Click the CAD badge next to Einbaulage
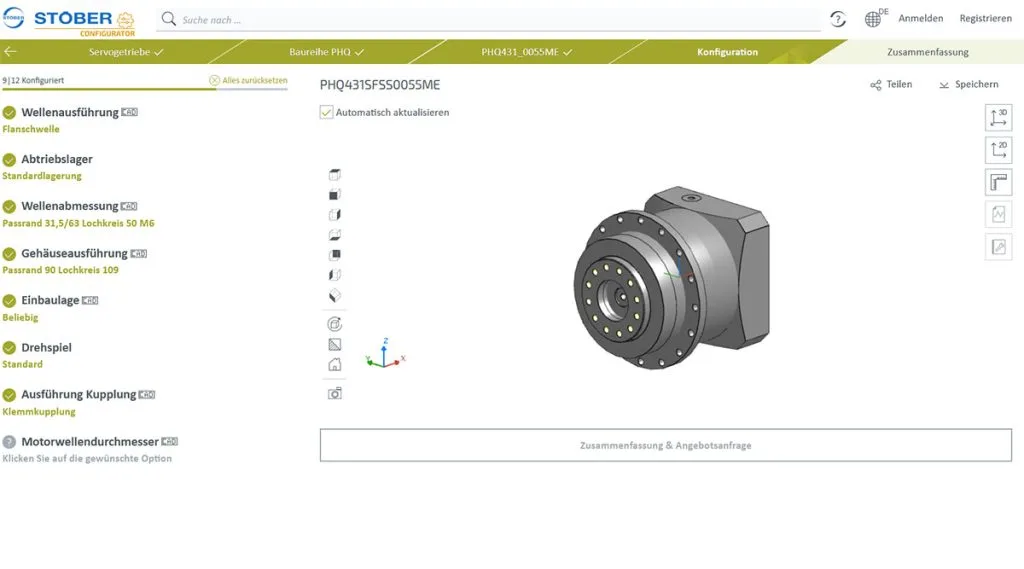1024x569 pixels. 90,301
